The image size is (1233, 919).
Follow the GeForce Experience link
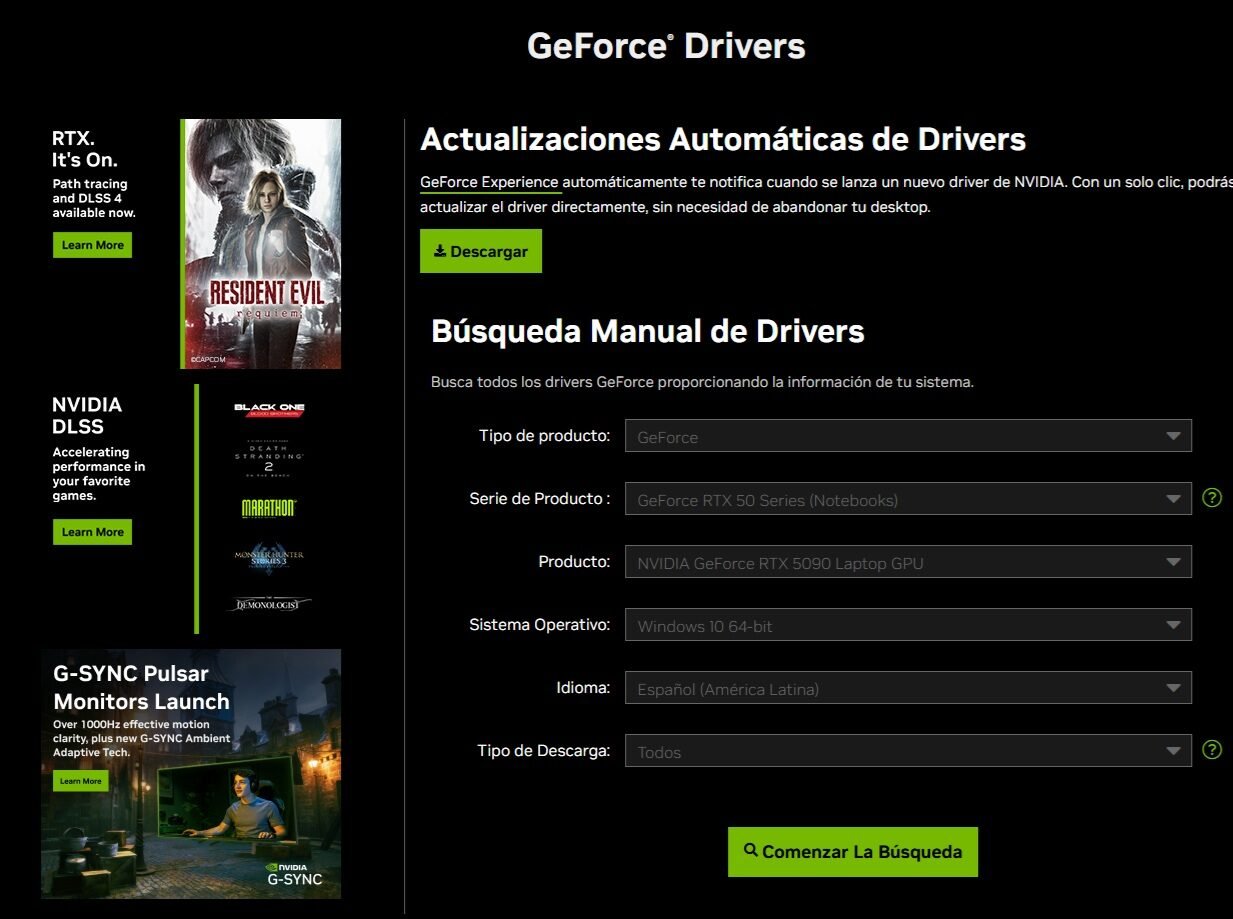coord(489,182)
